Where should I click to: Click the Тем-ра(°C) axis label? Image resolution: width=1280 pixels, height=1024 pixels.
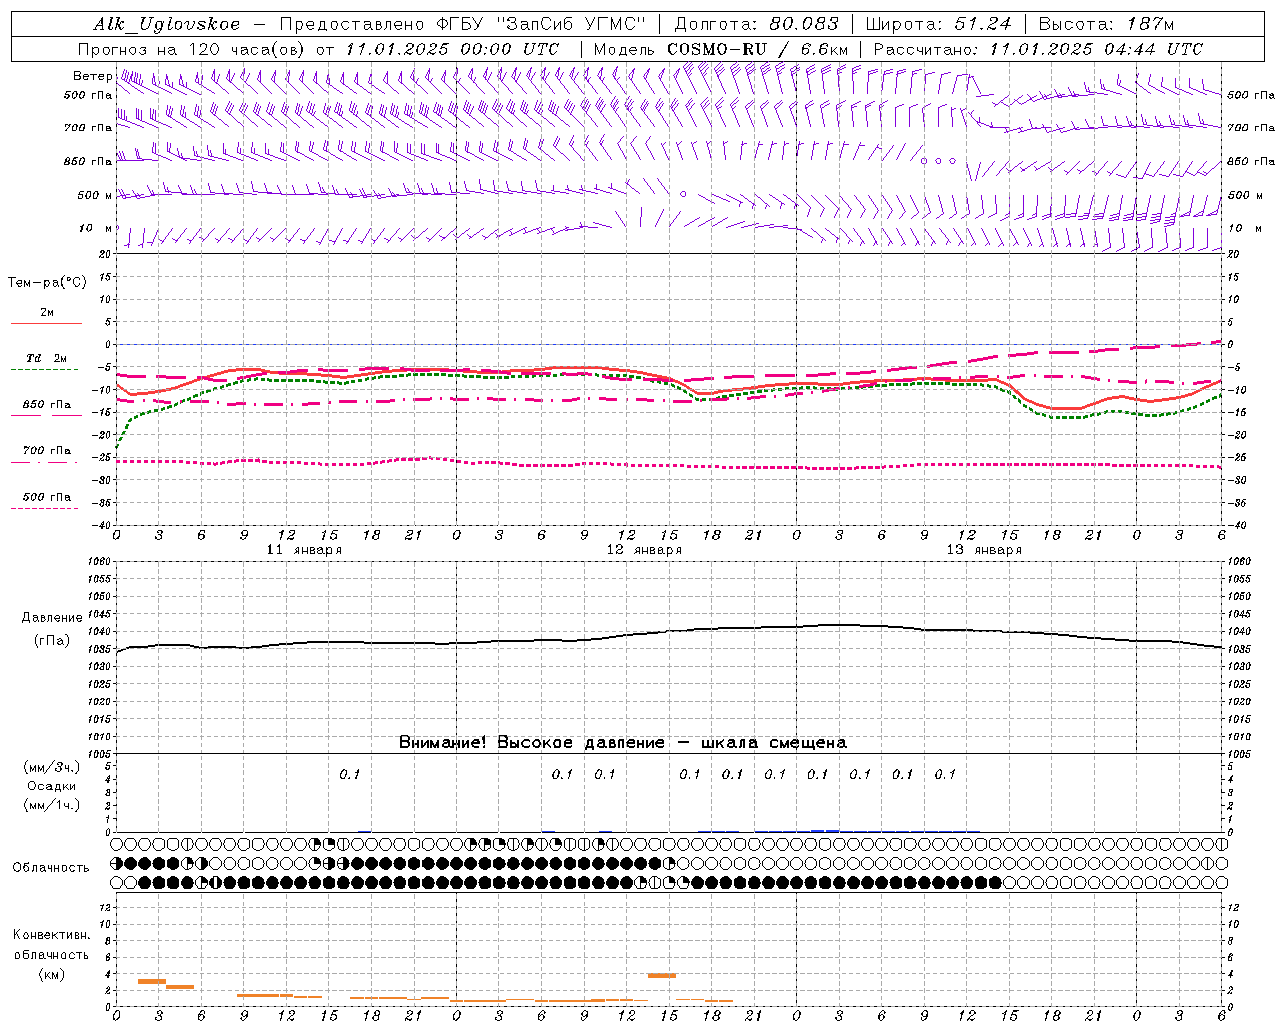47,283
